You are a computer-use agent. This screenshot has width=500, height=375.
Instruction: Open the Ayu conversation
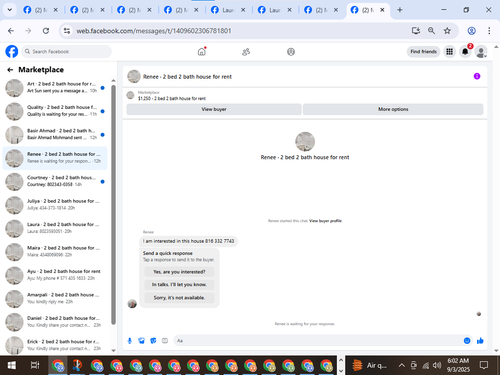55,275
